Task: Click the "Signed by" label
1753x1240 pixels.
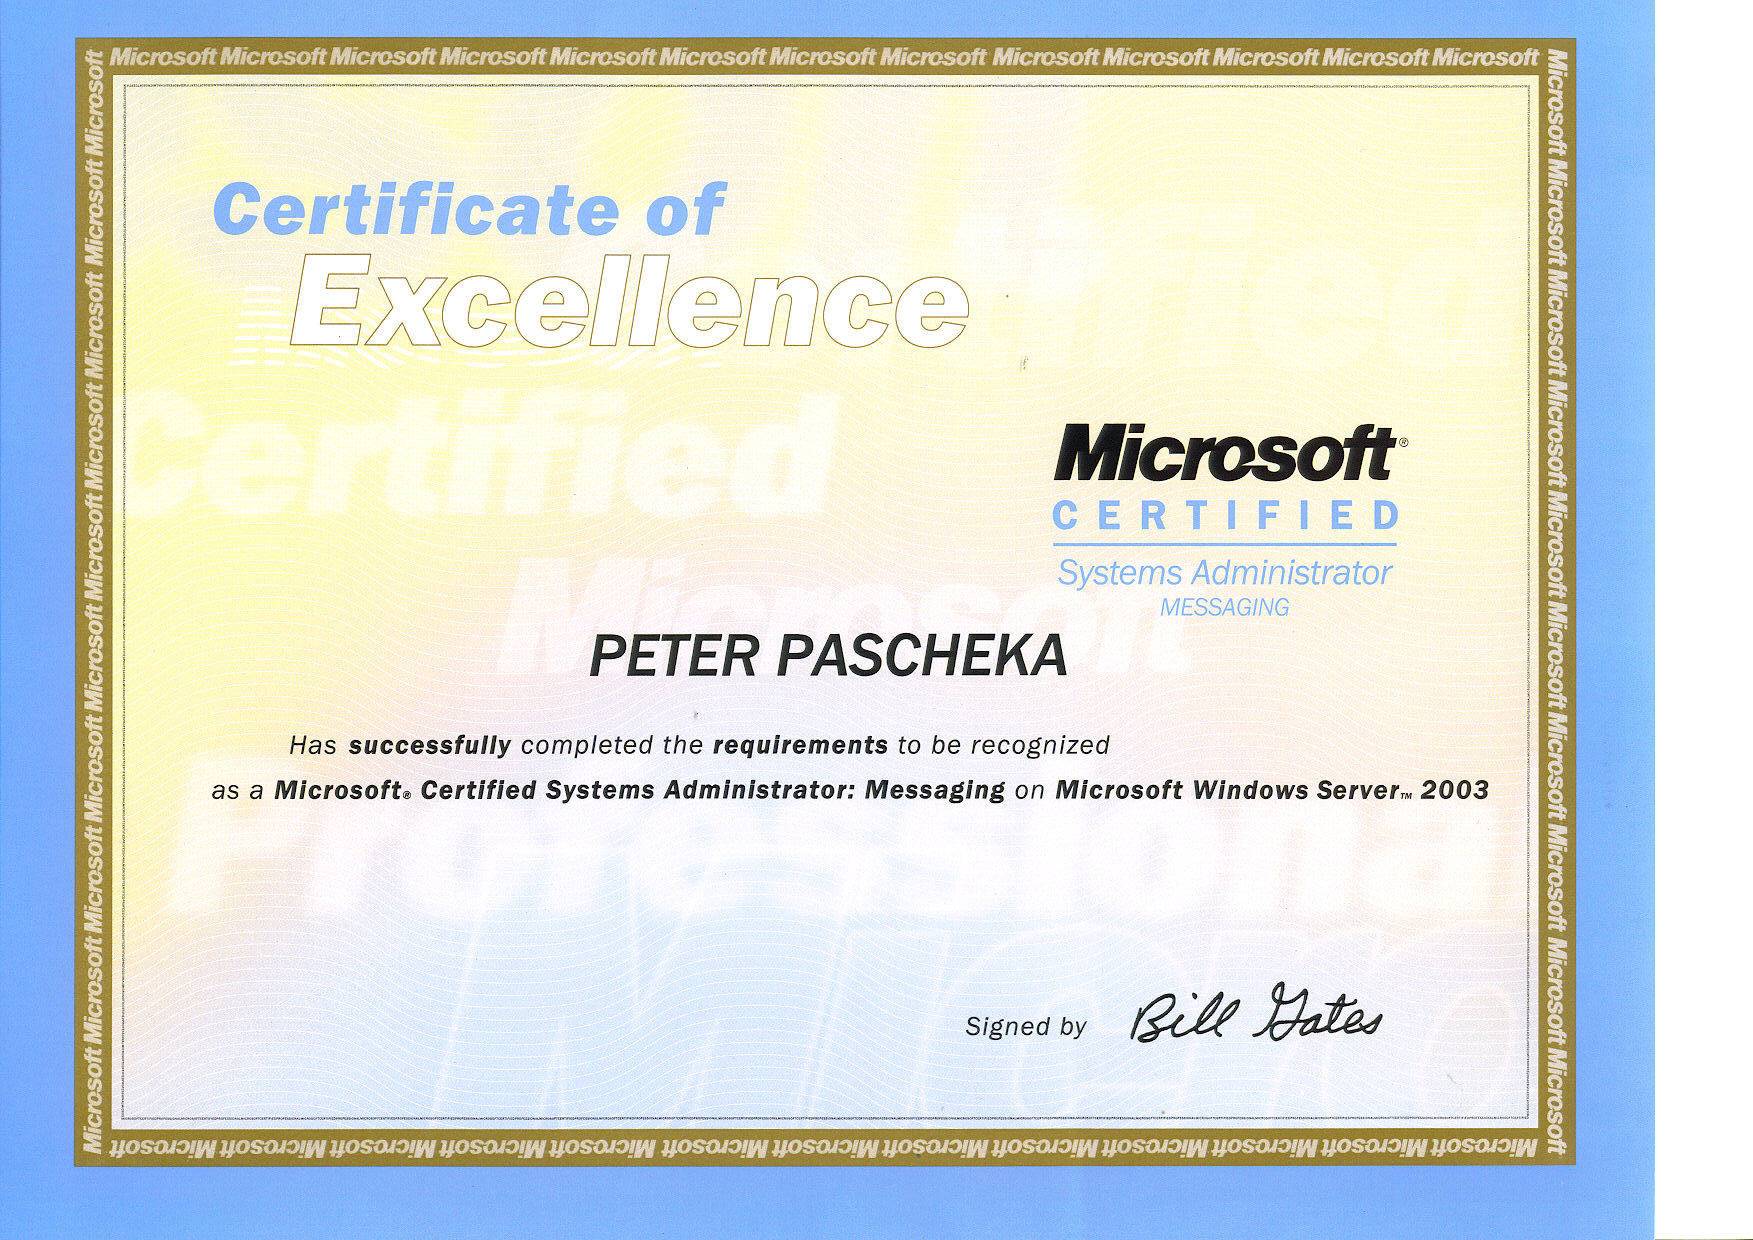Action: [x=1025, y=1027]
